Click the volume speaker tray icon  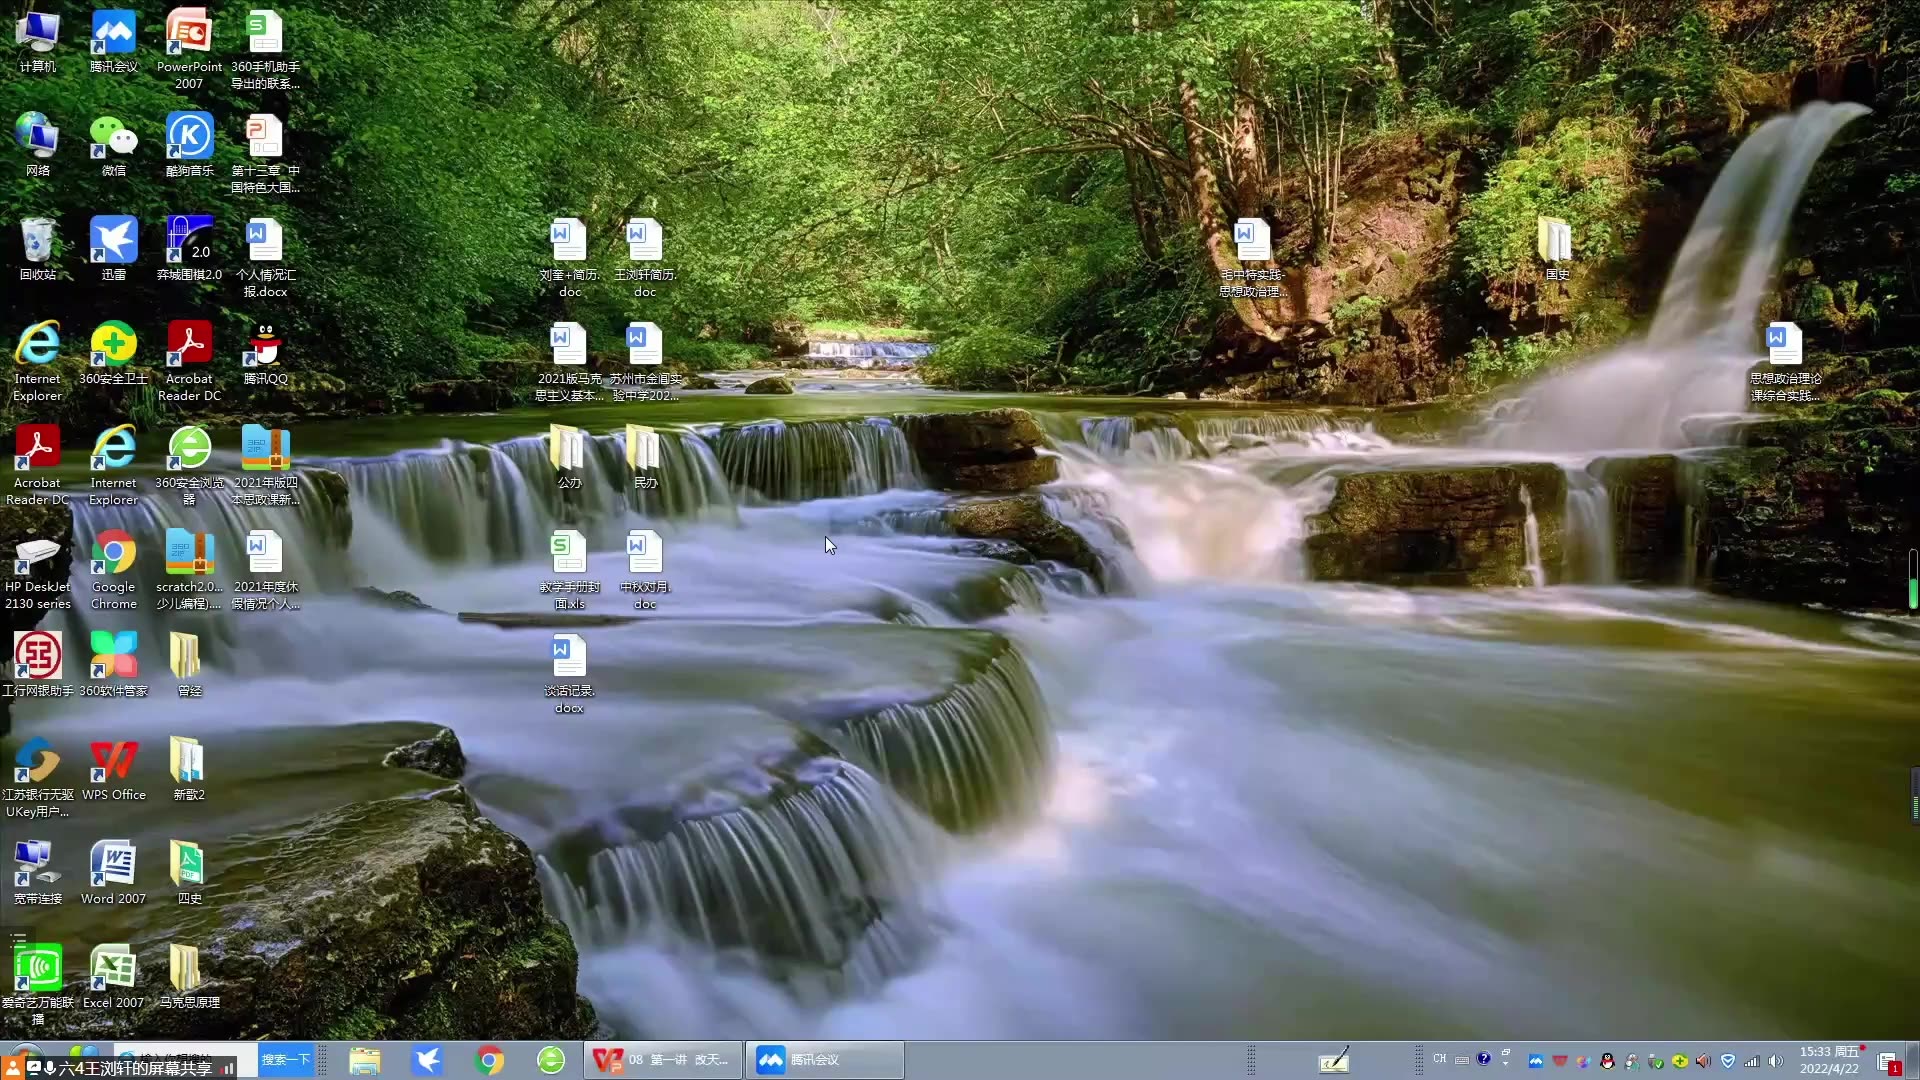coord(1776,1061)
